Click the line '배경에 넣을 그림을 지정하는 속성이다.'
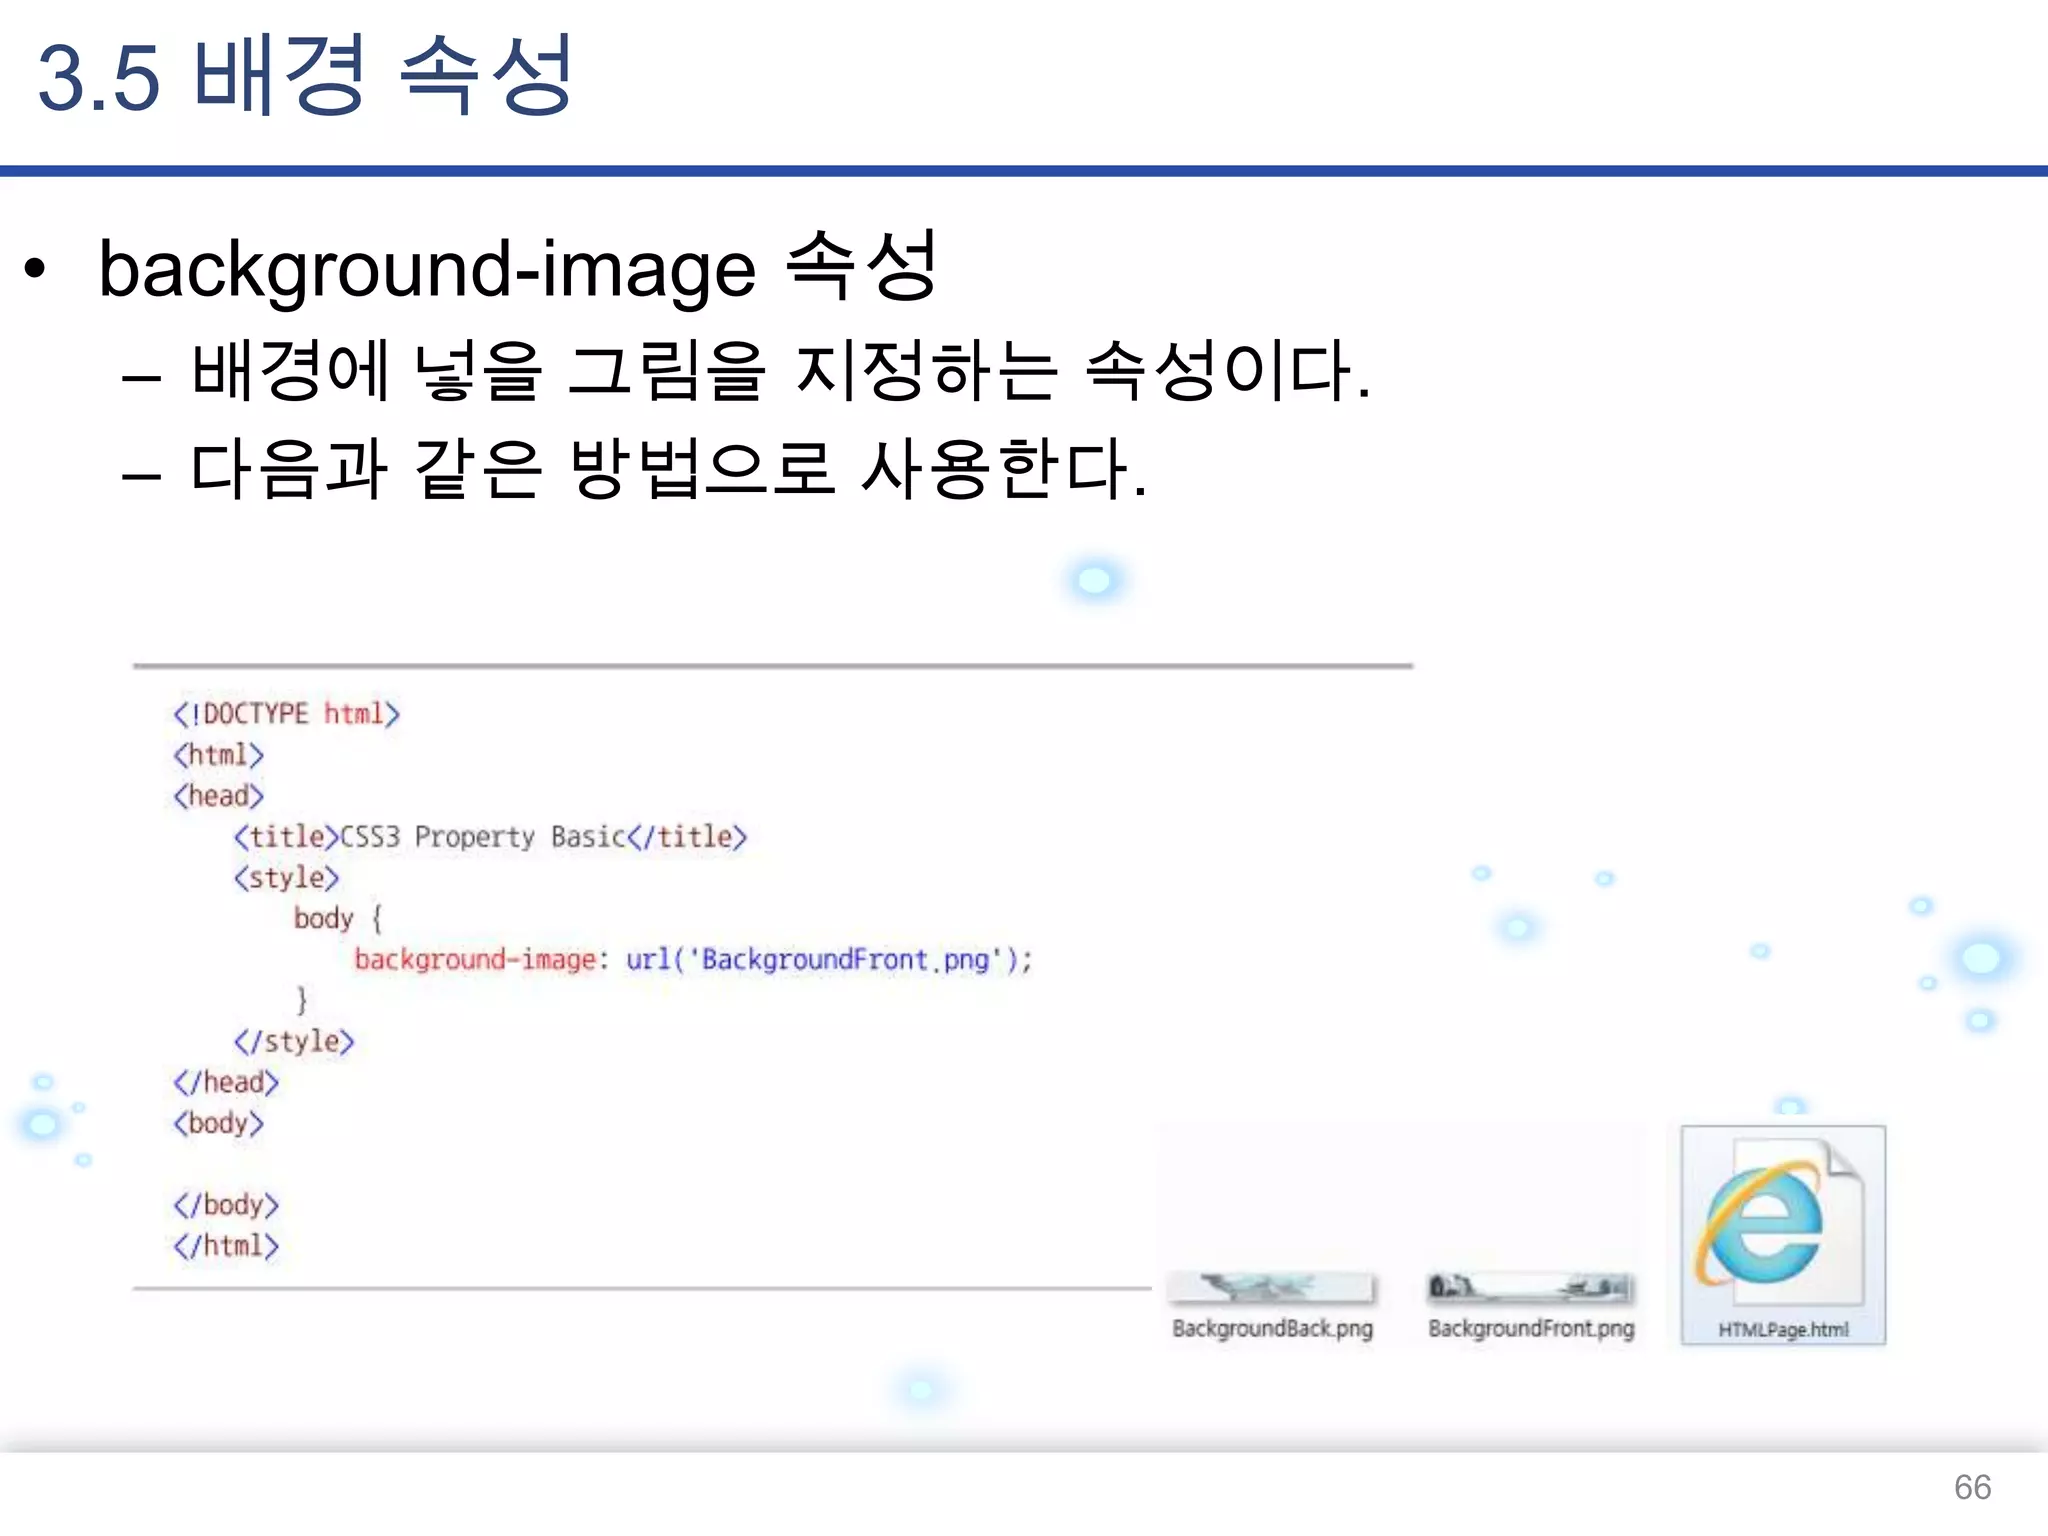2048x1536 pixels. click(x=781, y=371)
